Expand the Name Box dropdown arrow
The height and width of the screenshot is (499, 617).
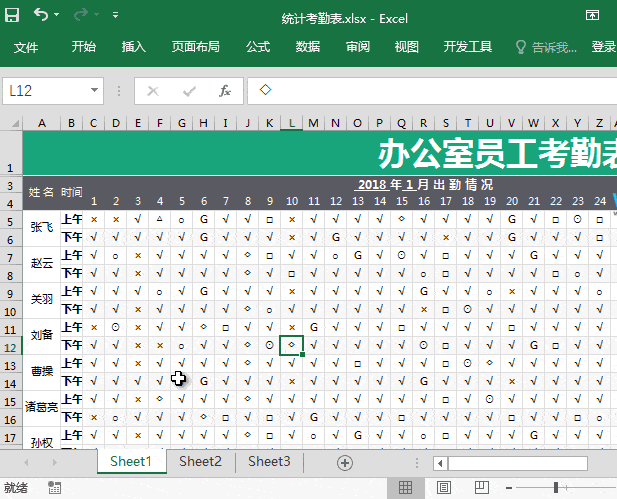coord(95,91)
